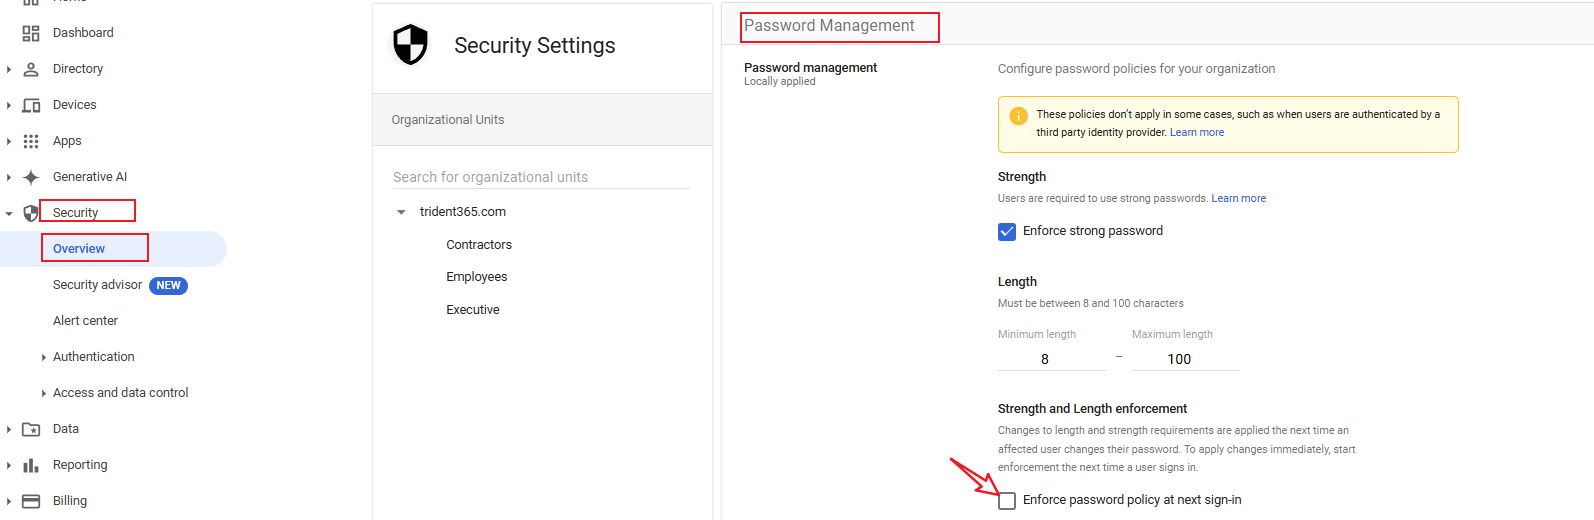Select the Contractors organizational unit

pyautogui.click(x=479, y=245)
